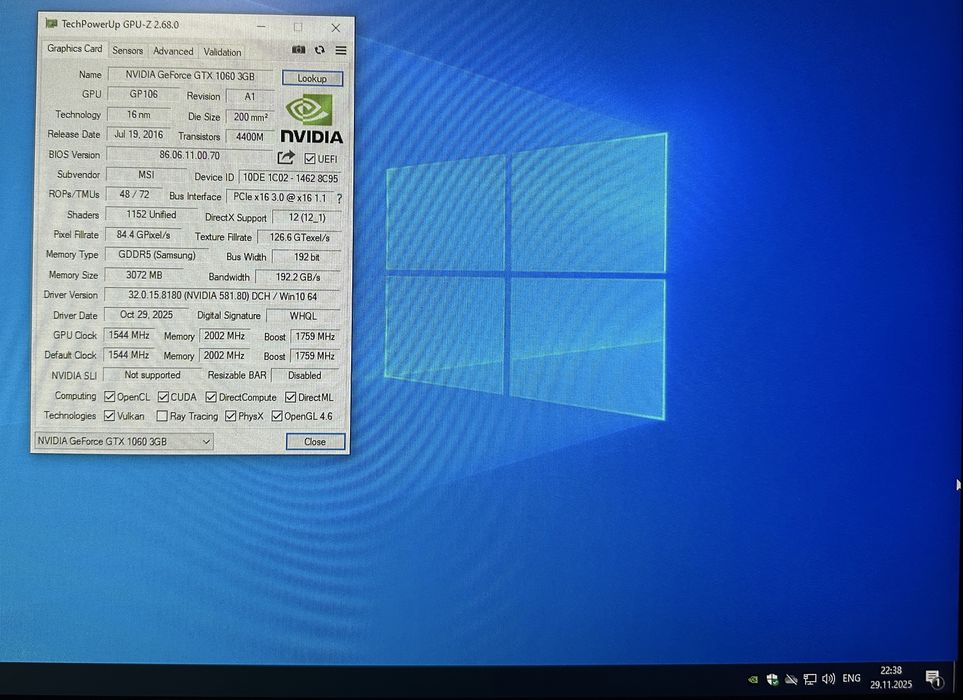Open the notification center icon
The width and height of the screenshot is (963, 700).
(934, 679)
